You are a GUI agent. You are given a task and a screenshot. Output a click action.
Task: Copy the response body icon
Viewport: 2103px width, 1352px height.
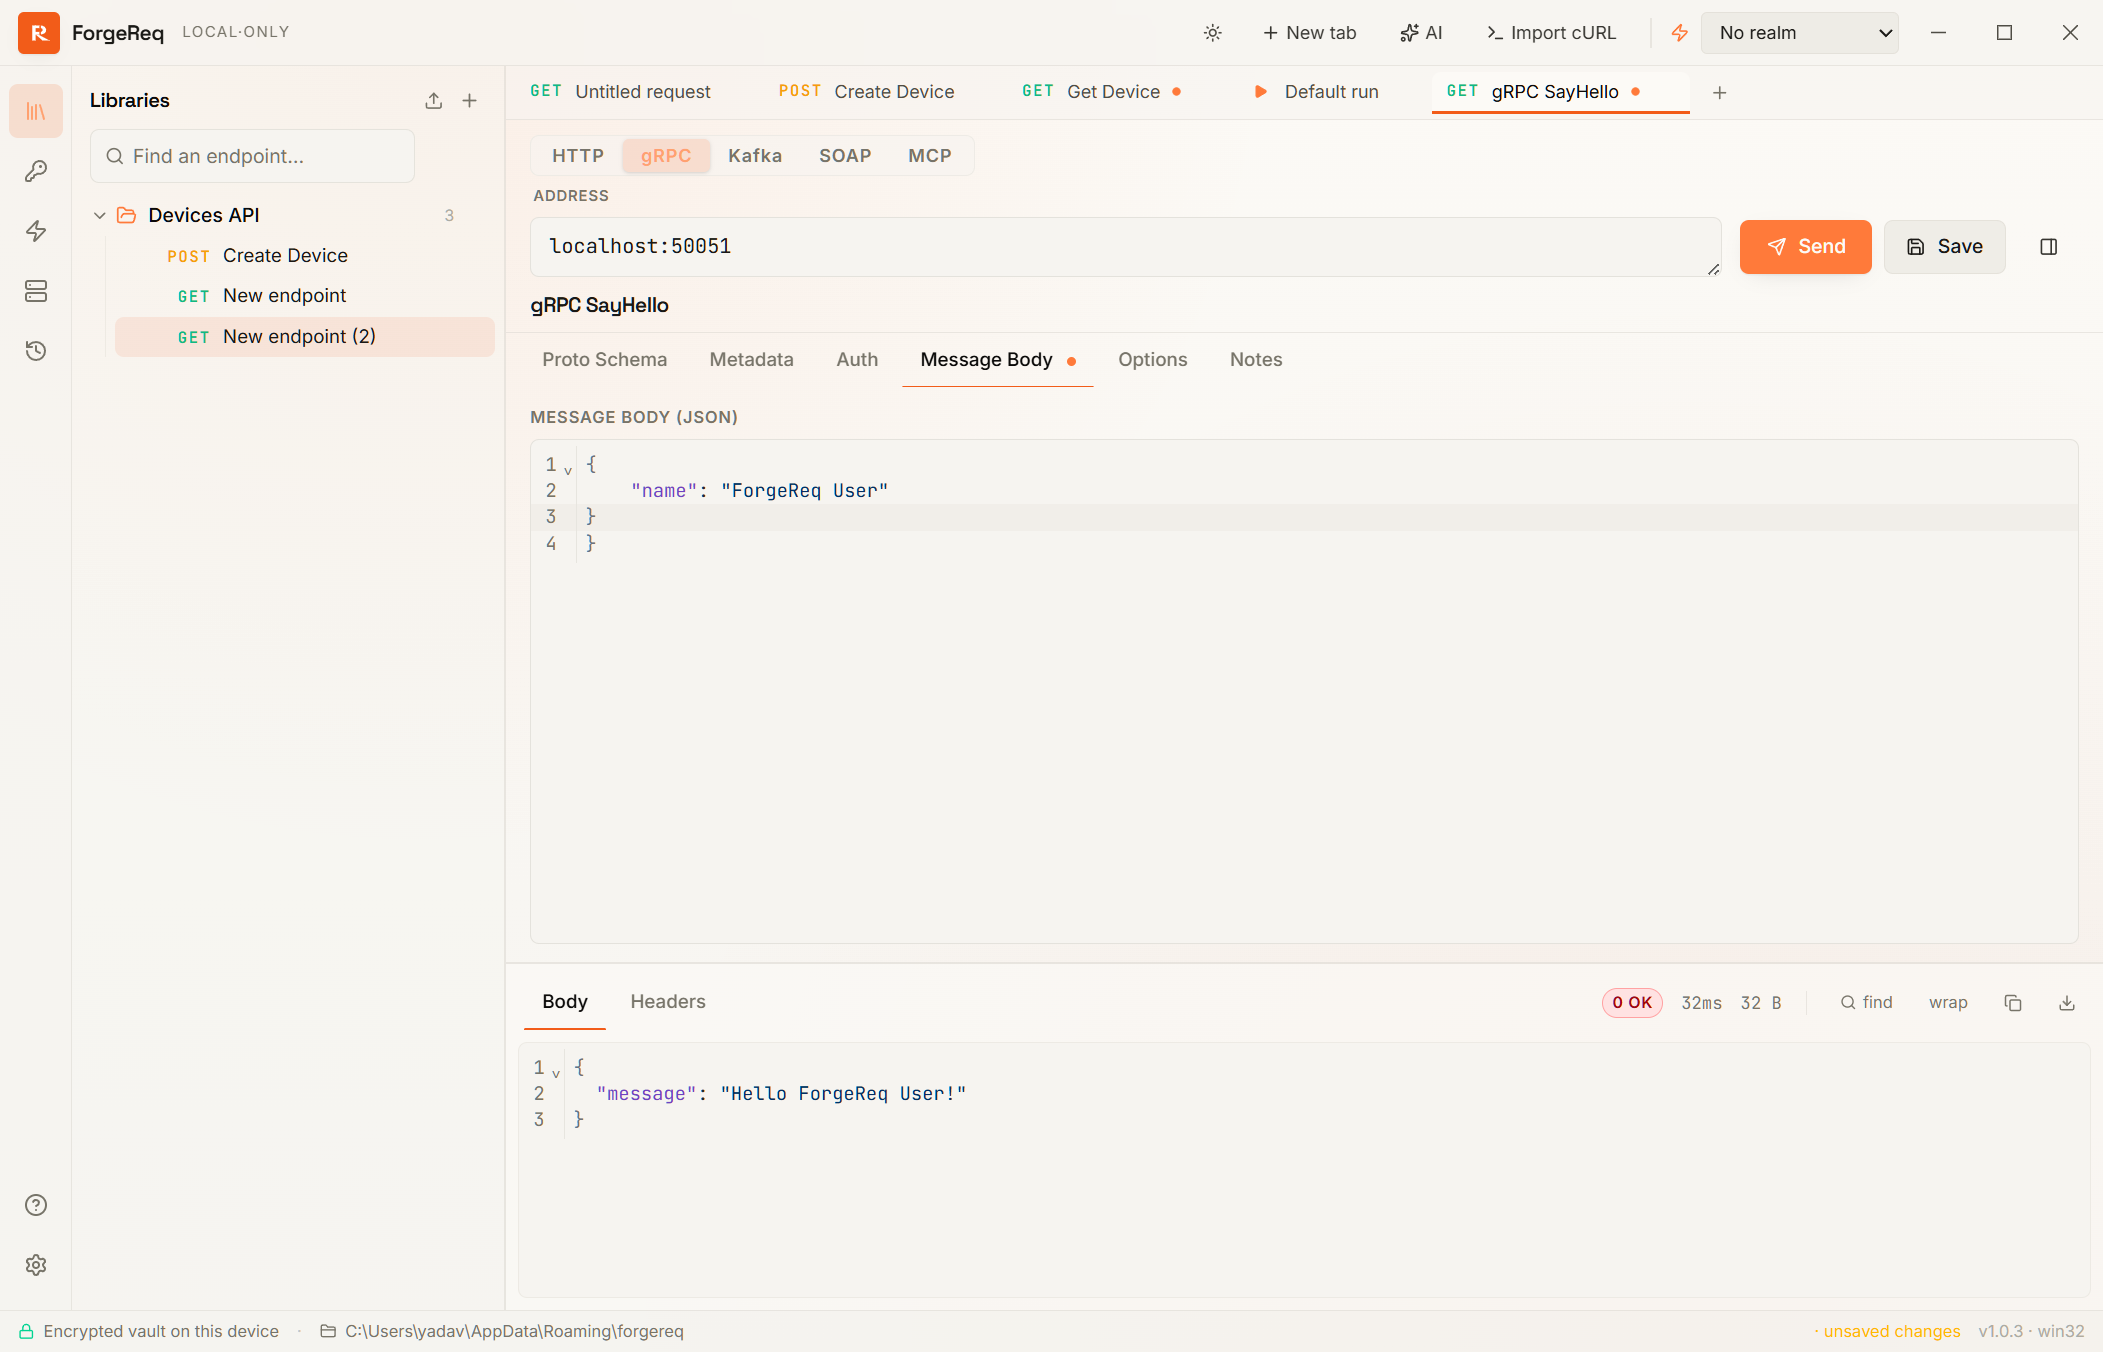tap(2013, 1003)
